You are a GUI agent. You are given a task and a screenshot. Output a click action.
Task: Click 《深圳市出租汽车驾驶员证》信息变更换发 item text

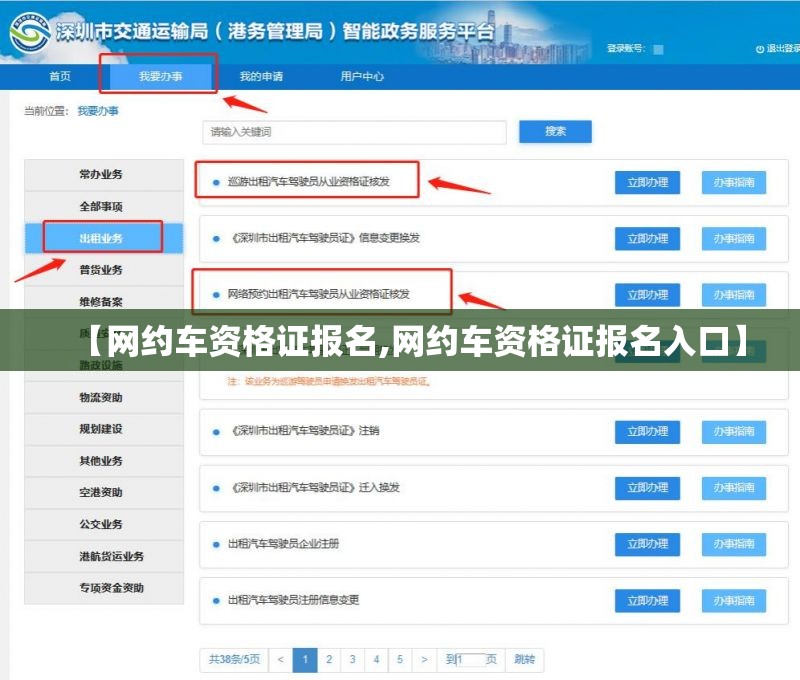coord(326,238)
